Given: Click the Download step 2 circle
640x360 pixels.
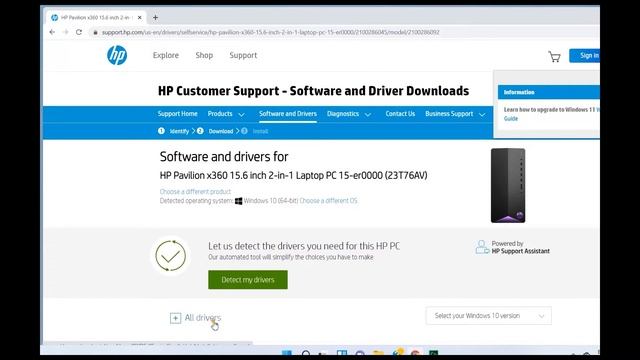Looking at the screenshot, I should pos(200,131).
